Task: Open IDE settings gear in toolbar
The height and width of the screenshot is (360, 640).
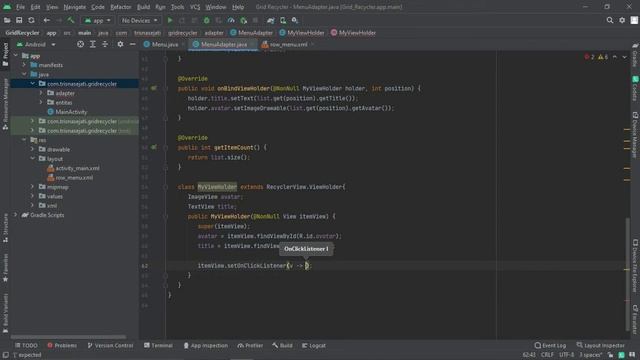Action: pos(622,20)
